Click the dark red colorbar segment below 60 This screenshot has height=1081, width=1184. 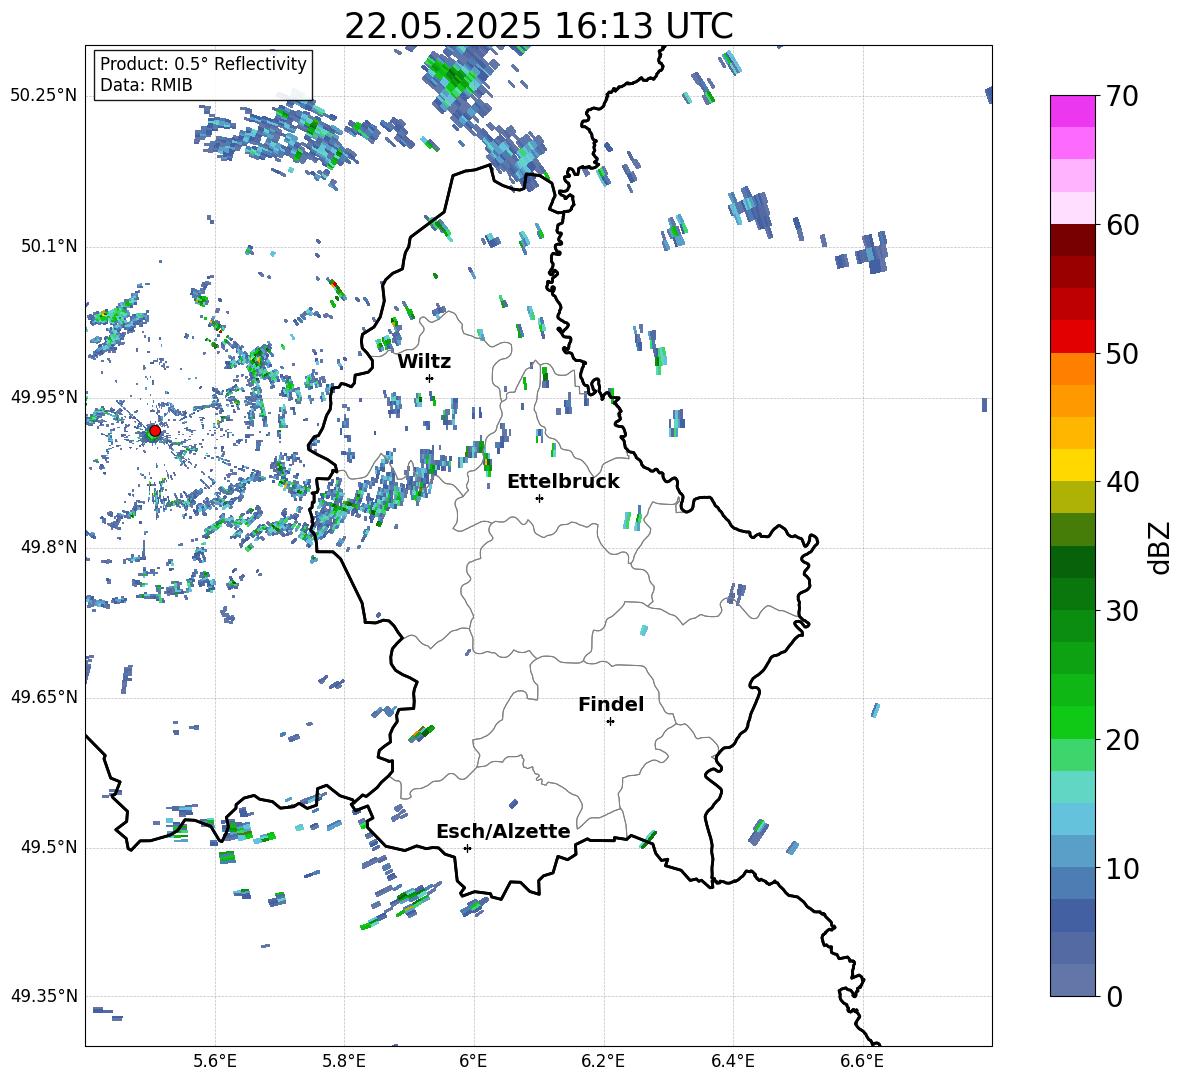(x=1072, y=240)
